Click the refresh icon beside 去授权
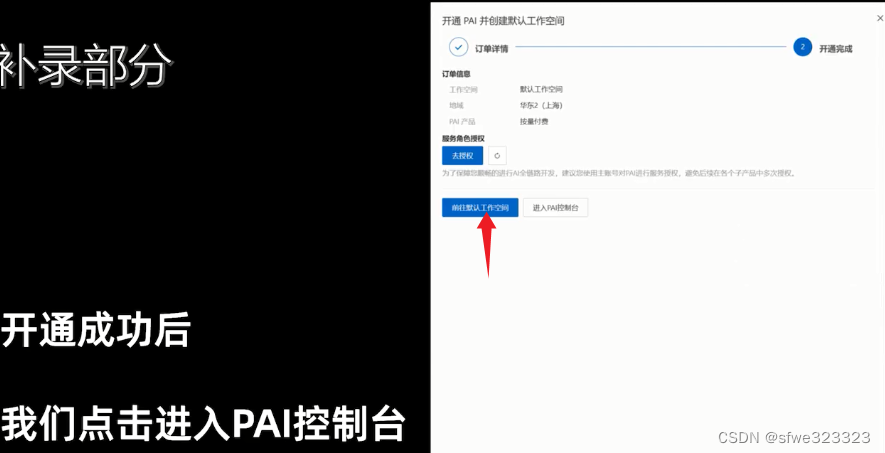The height and width of the screenshot is (453, 885). (497, 156)
